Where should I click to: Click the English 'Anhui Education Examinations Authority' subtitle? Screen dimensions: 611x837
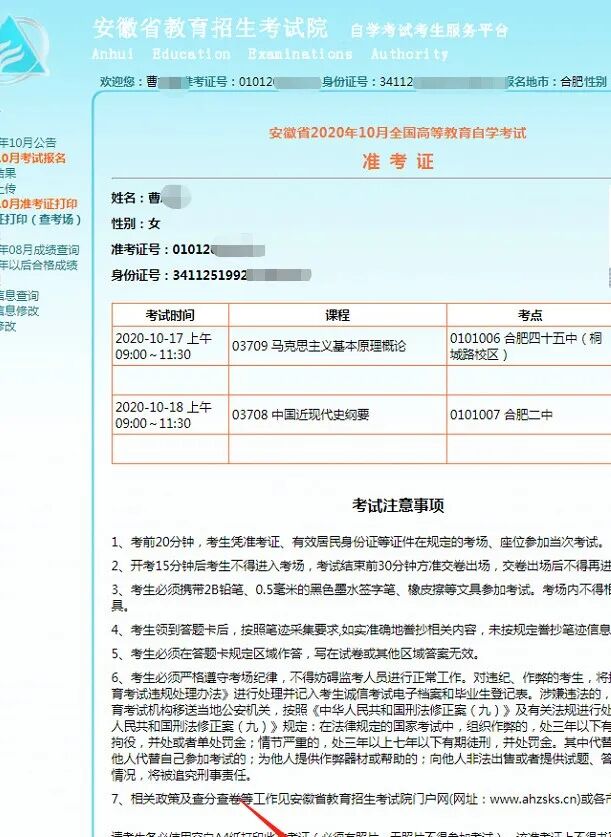(270, 54)
